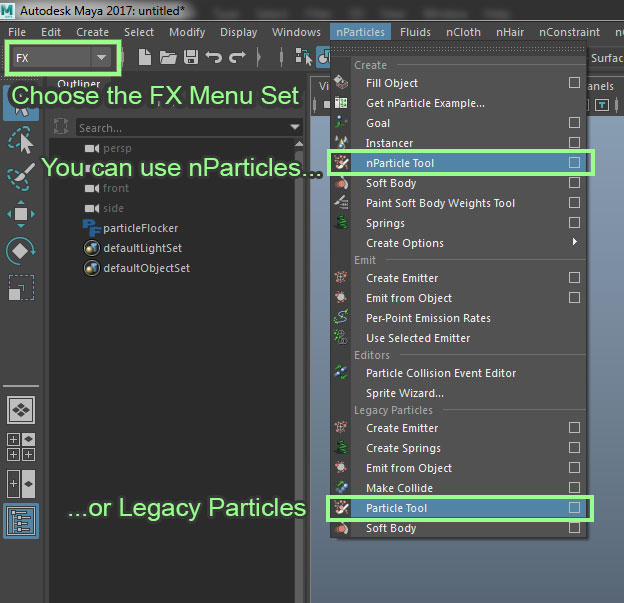Click the New Scene icon

click(x=144, y=57)
